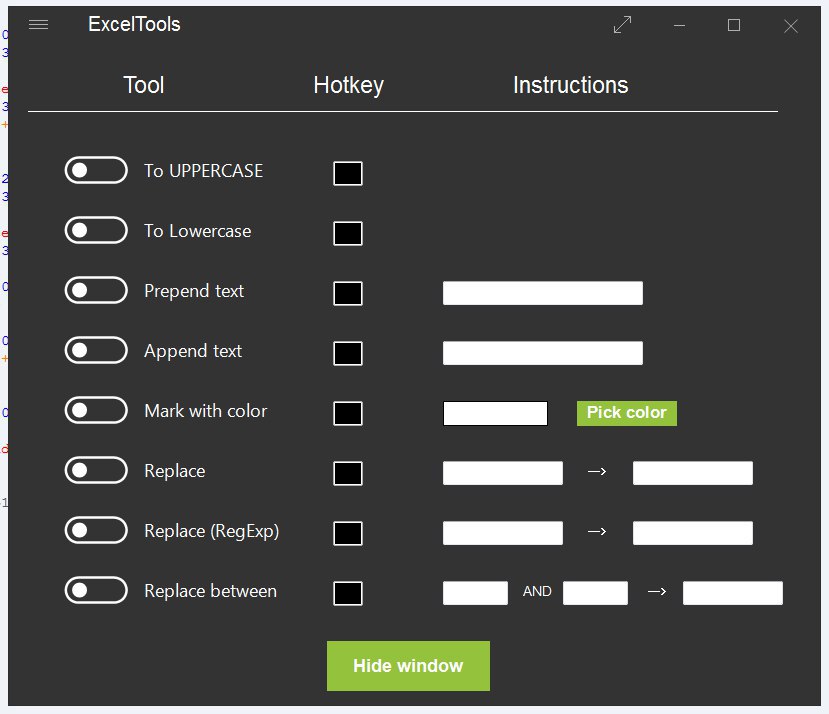Select Mark with color hotkey box
The width and height of the screenshot is (829, 714).
click(348, 413)
